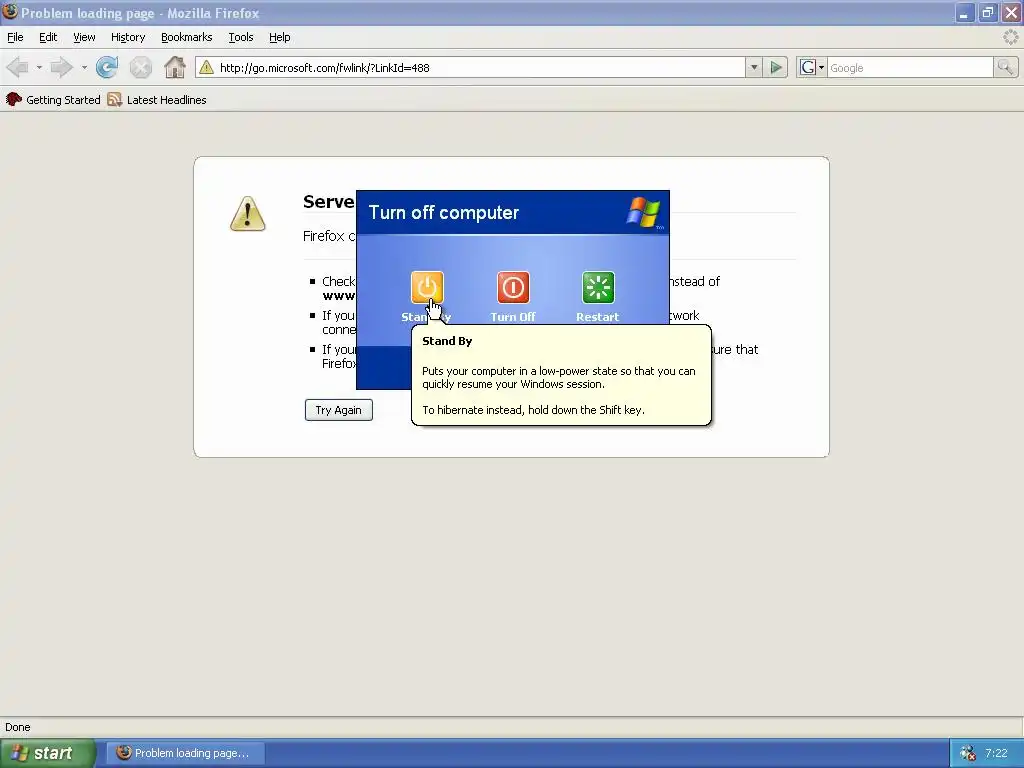The width and height of the screenshot is (1024, 768).
Task: Click the system tray network icon
Action: 967,753
